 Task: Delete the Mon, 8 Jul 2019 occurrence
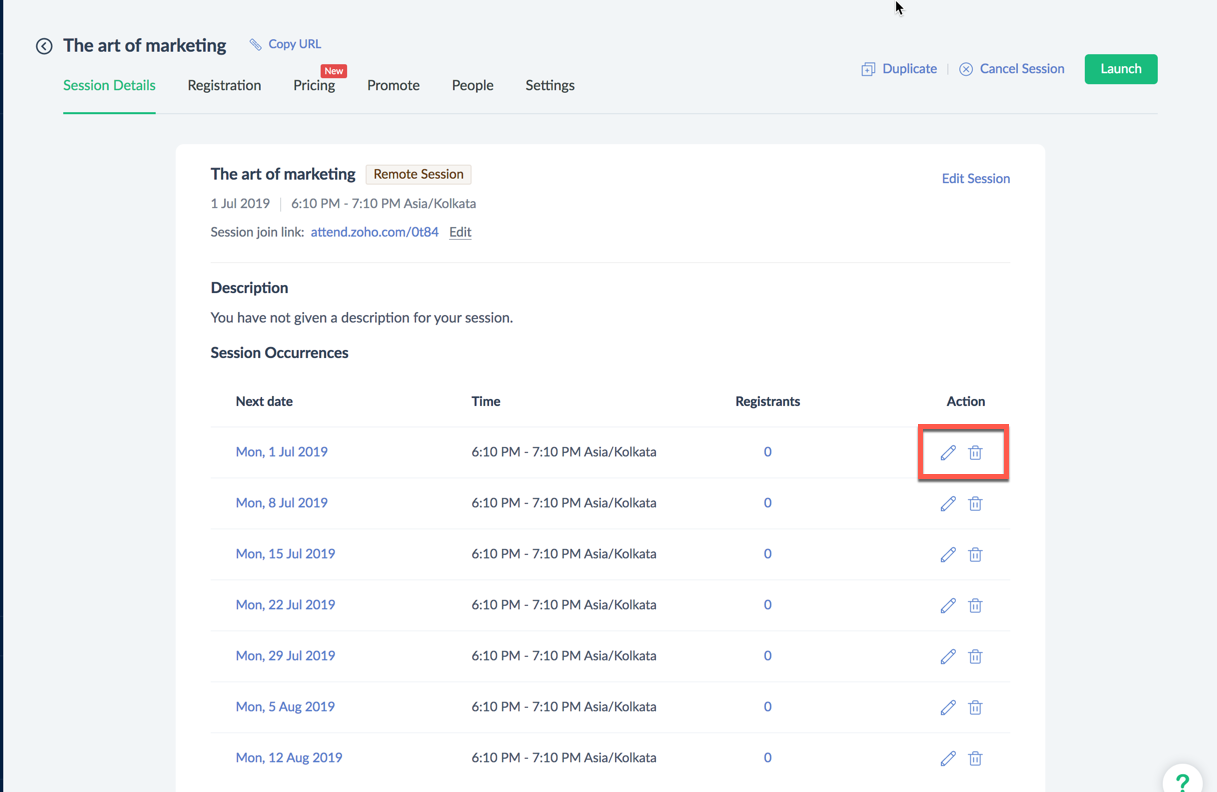975,503
